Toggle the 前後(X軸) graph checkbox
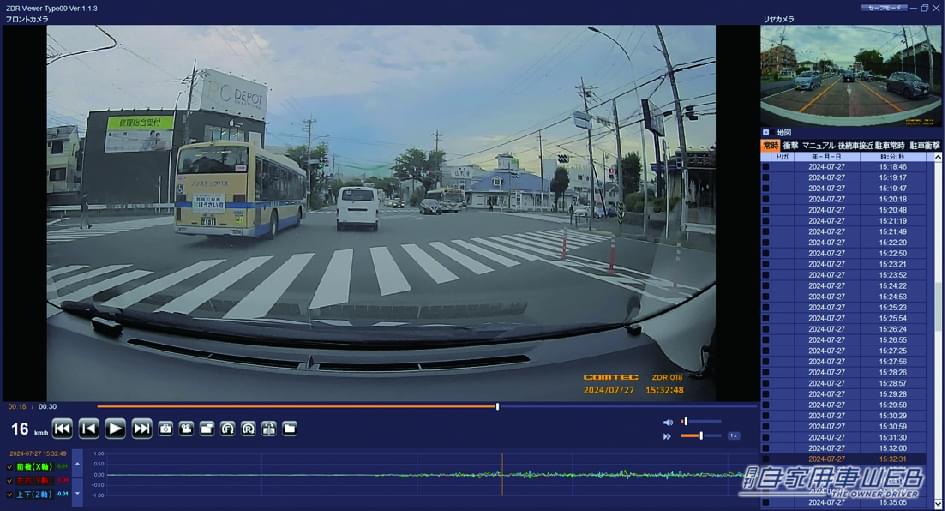Viewport: 945px width, 511px height. click(x=11, y=466)
